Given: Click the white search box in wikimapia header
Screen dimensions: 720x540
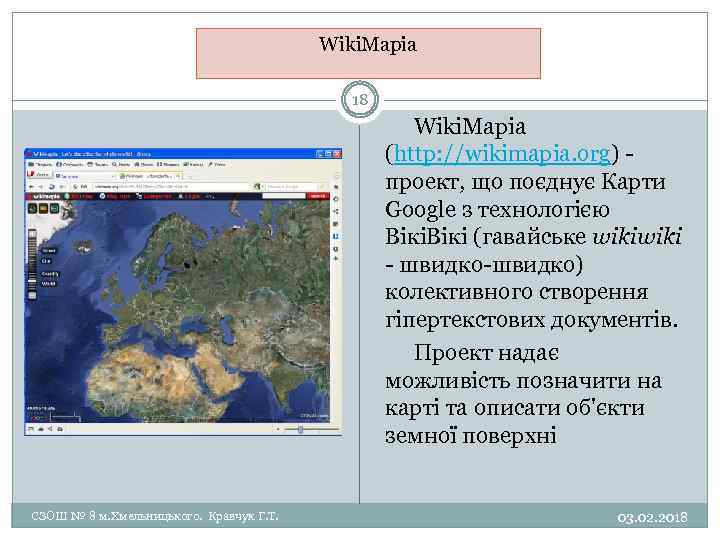Looking at the screenshot, I should (x=283, y=196).
